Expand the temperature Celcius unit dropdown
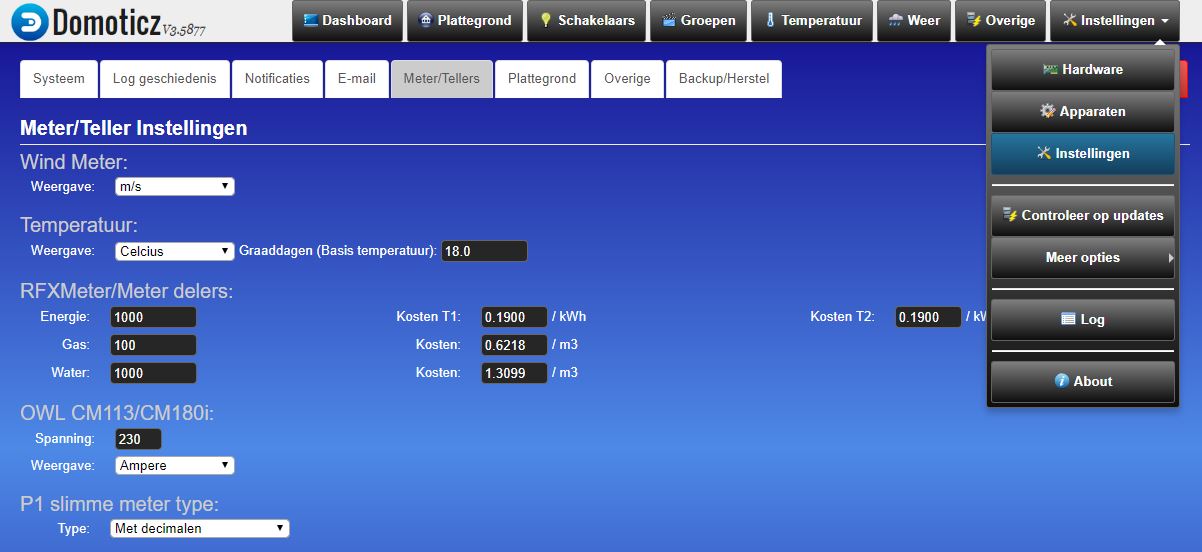 coord(175,252)
